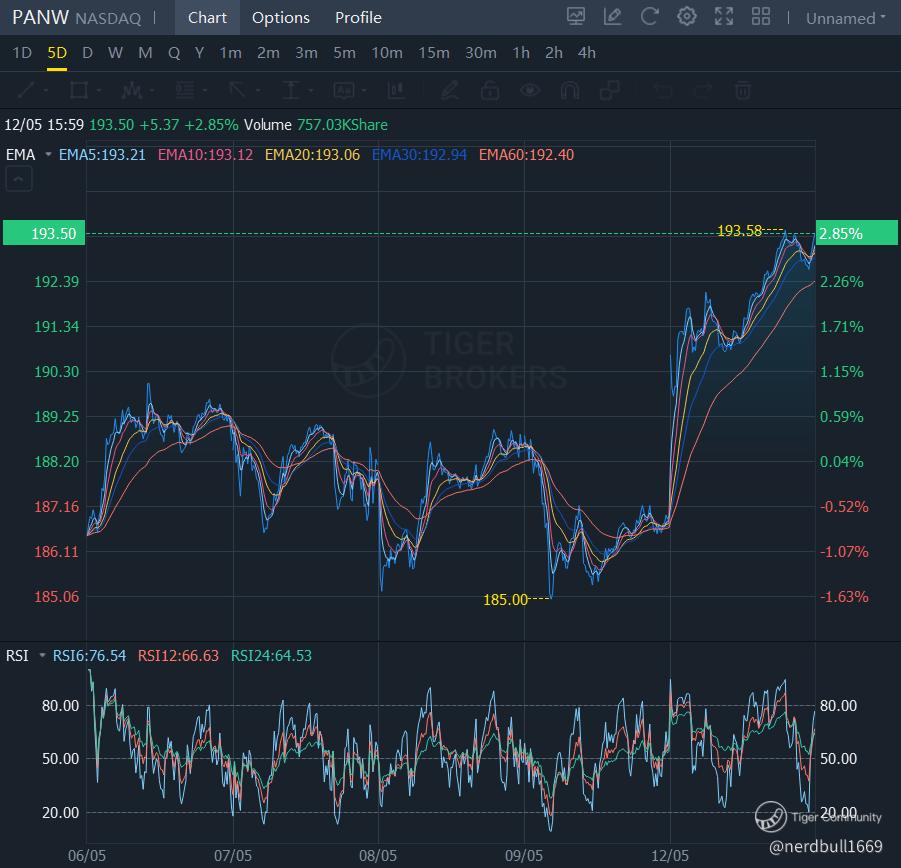Toggle the lock drawings icon
The width and height of the screenshot is (901, 868).
click(490, 90)
